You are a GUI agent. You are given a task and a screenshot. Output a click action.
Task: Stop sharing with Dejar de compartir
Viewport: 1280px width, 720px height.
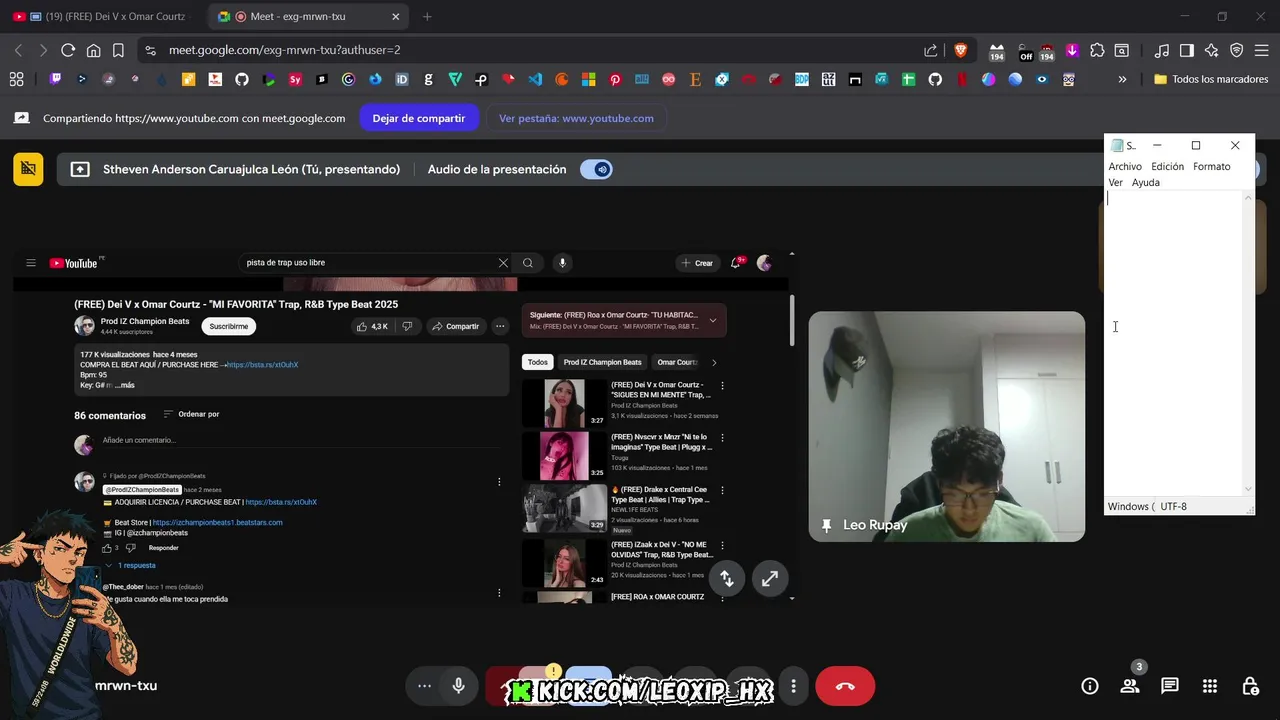pyautogui.click(x=419, y=118)
